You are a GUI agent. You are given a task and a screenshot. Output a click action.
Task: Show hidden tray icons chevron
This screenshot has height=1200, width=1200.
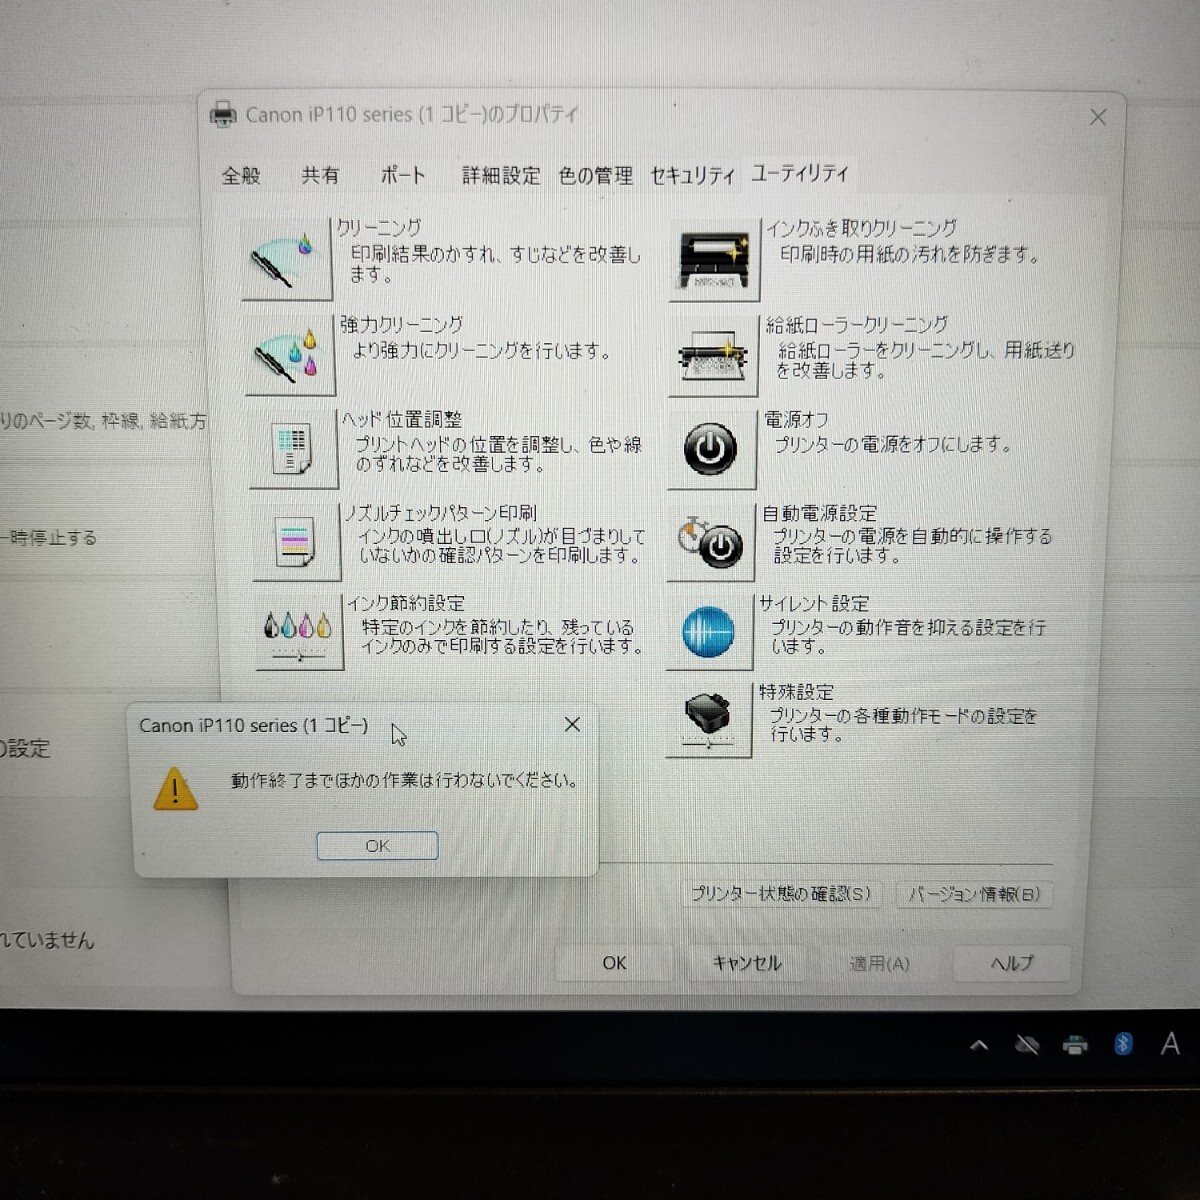pos(979,1045)
